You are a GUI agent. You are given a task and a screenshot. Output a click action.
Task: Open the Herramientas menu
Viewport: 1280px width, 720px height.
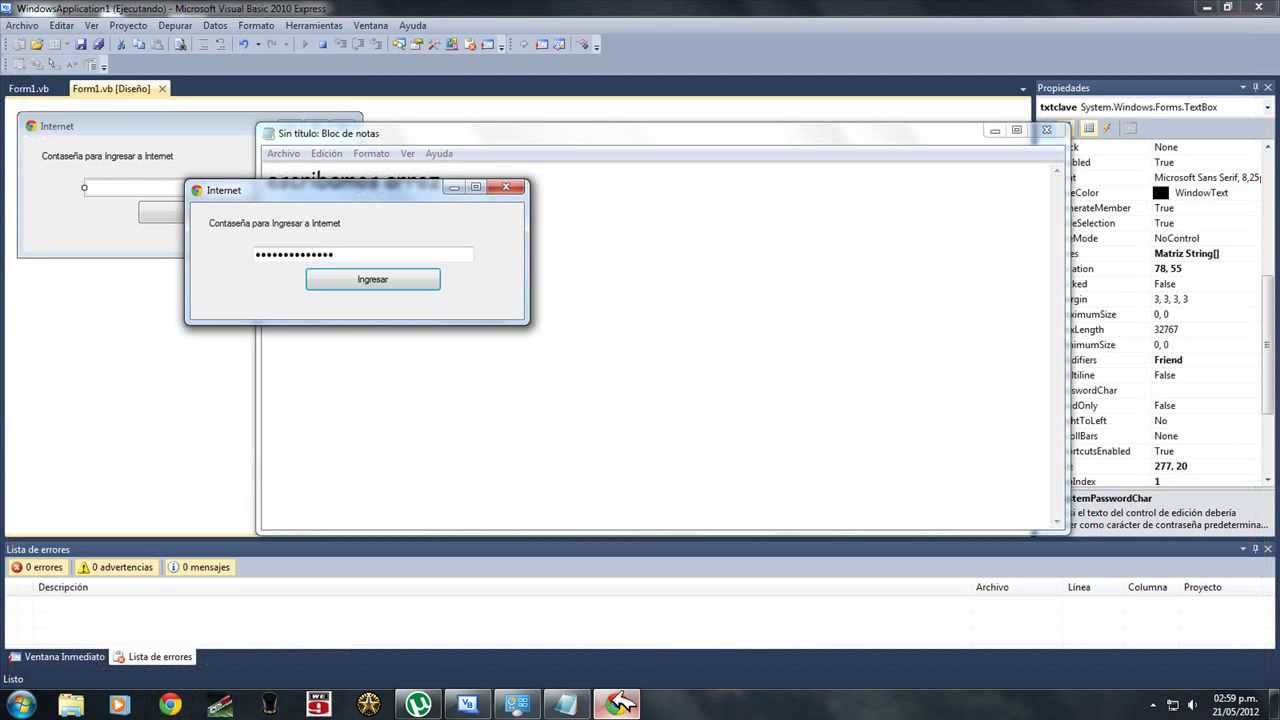pyautogui.click(x=314, y=25)
